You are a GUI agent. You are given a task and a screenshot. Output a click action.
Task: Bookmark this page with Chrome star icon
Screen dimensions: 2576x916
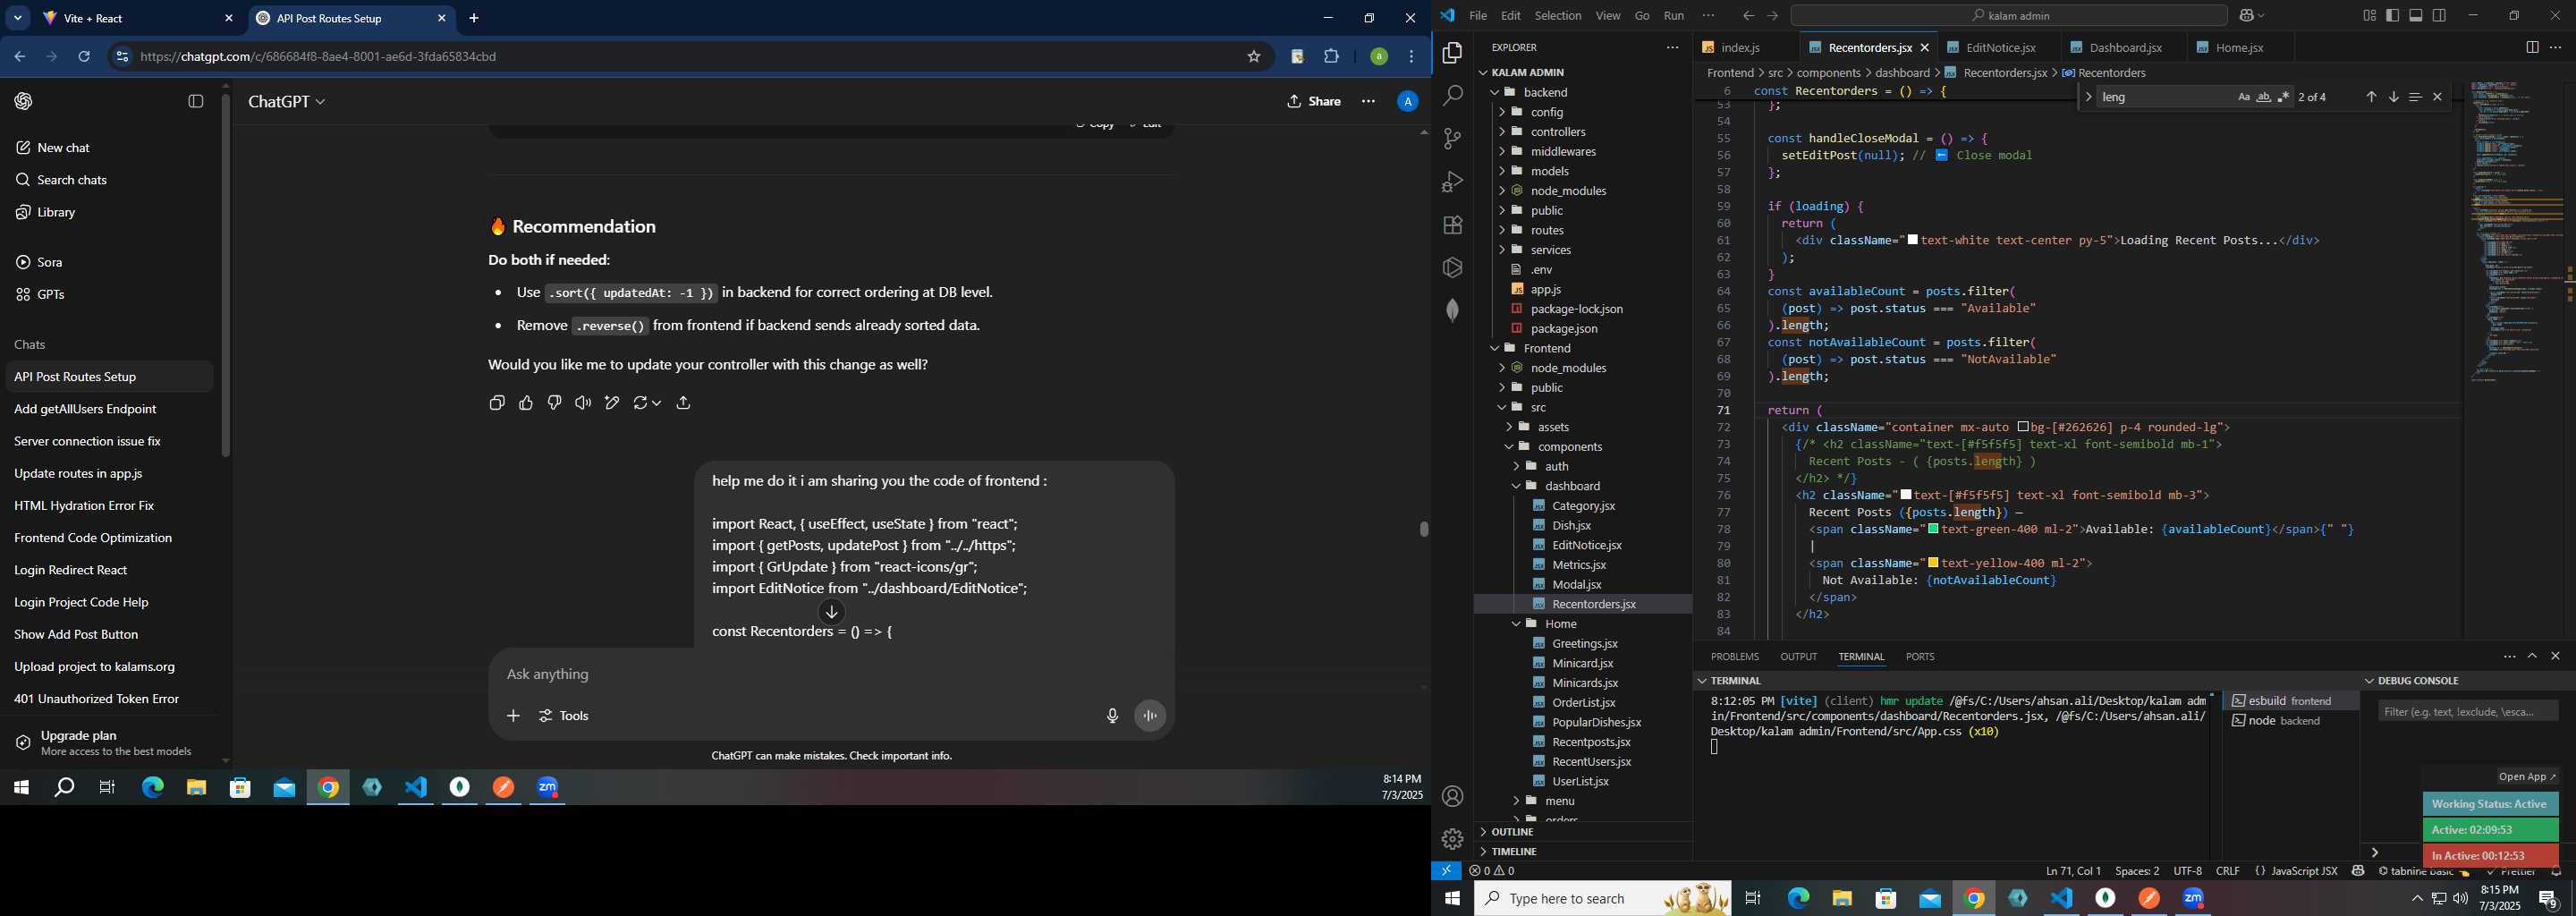pyautogui.click(x=1253, y=57)
